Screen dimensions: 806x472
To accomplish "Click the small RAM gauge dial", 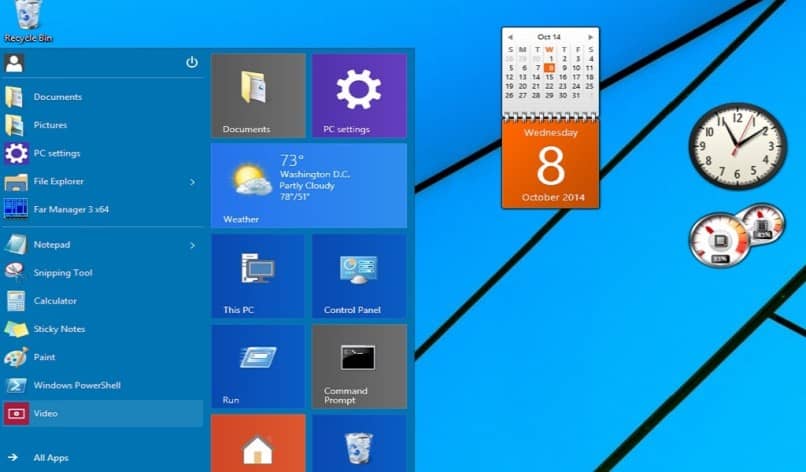I will pyautogui.click(x=763, y=223).
